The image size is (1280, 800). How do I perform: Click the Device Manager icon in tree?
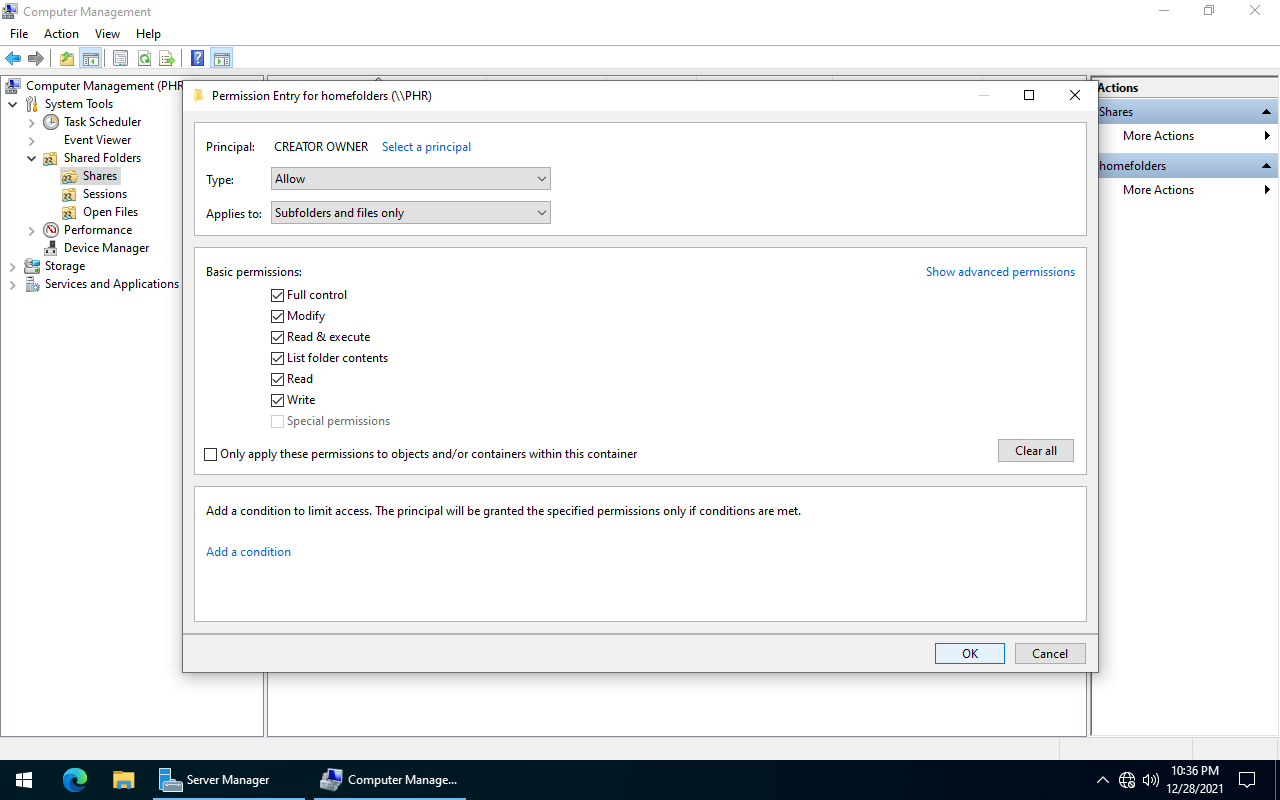51,248
